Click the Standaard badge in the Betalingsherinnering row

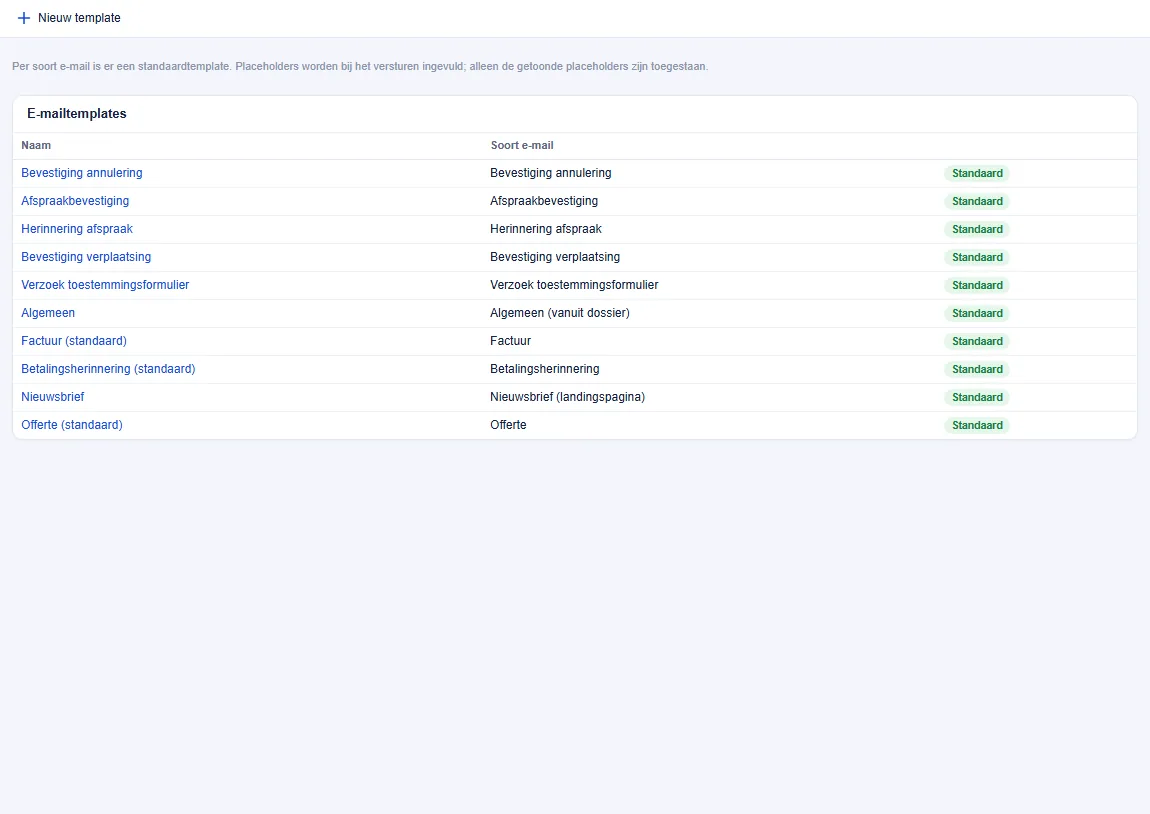977,369
